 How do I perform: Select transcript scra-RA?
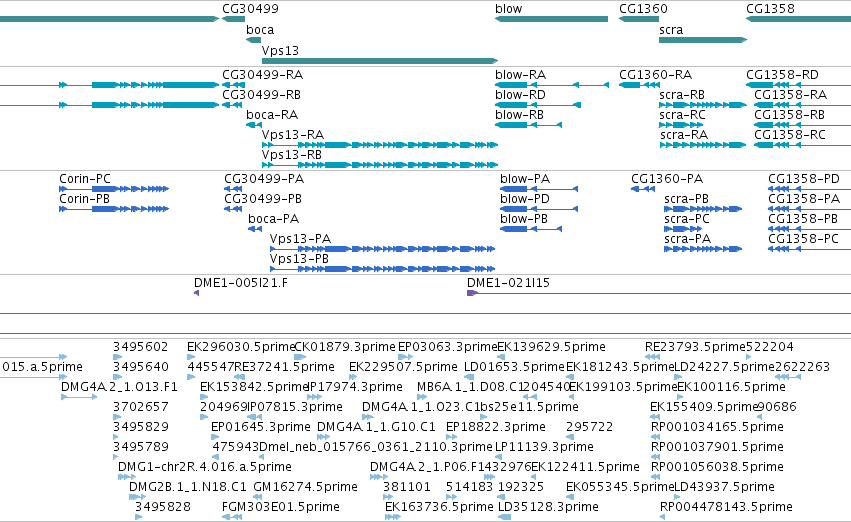pos(703,145)
